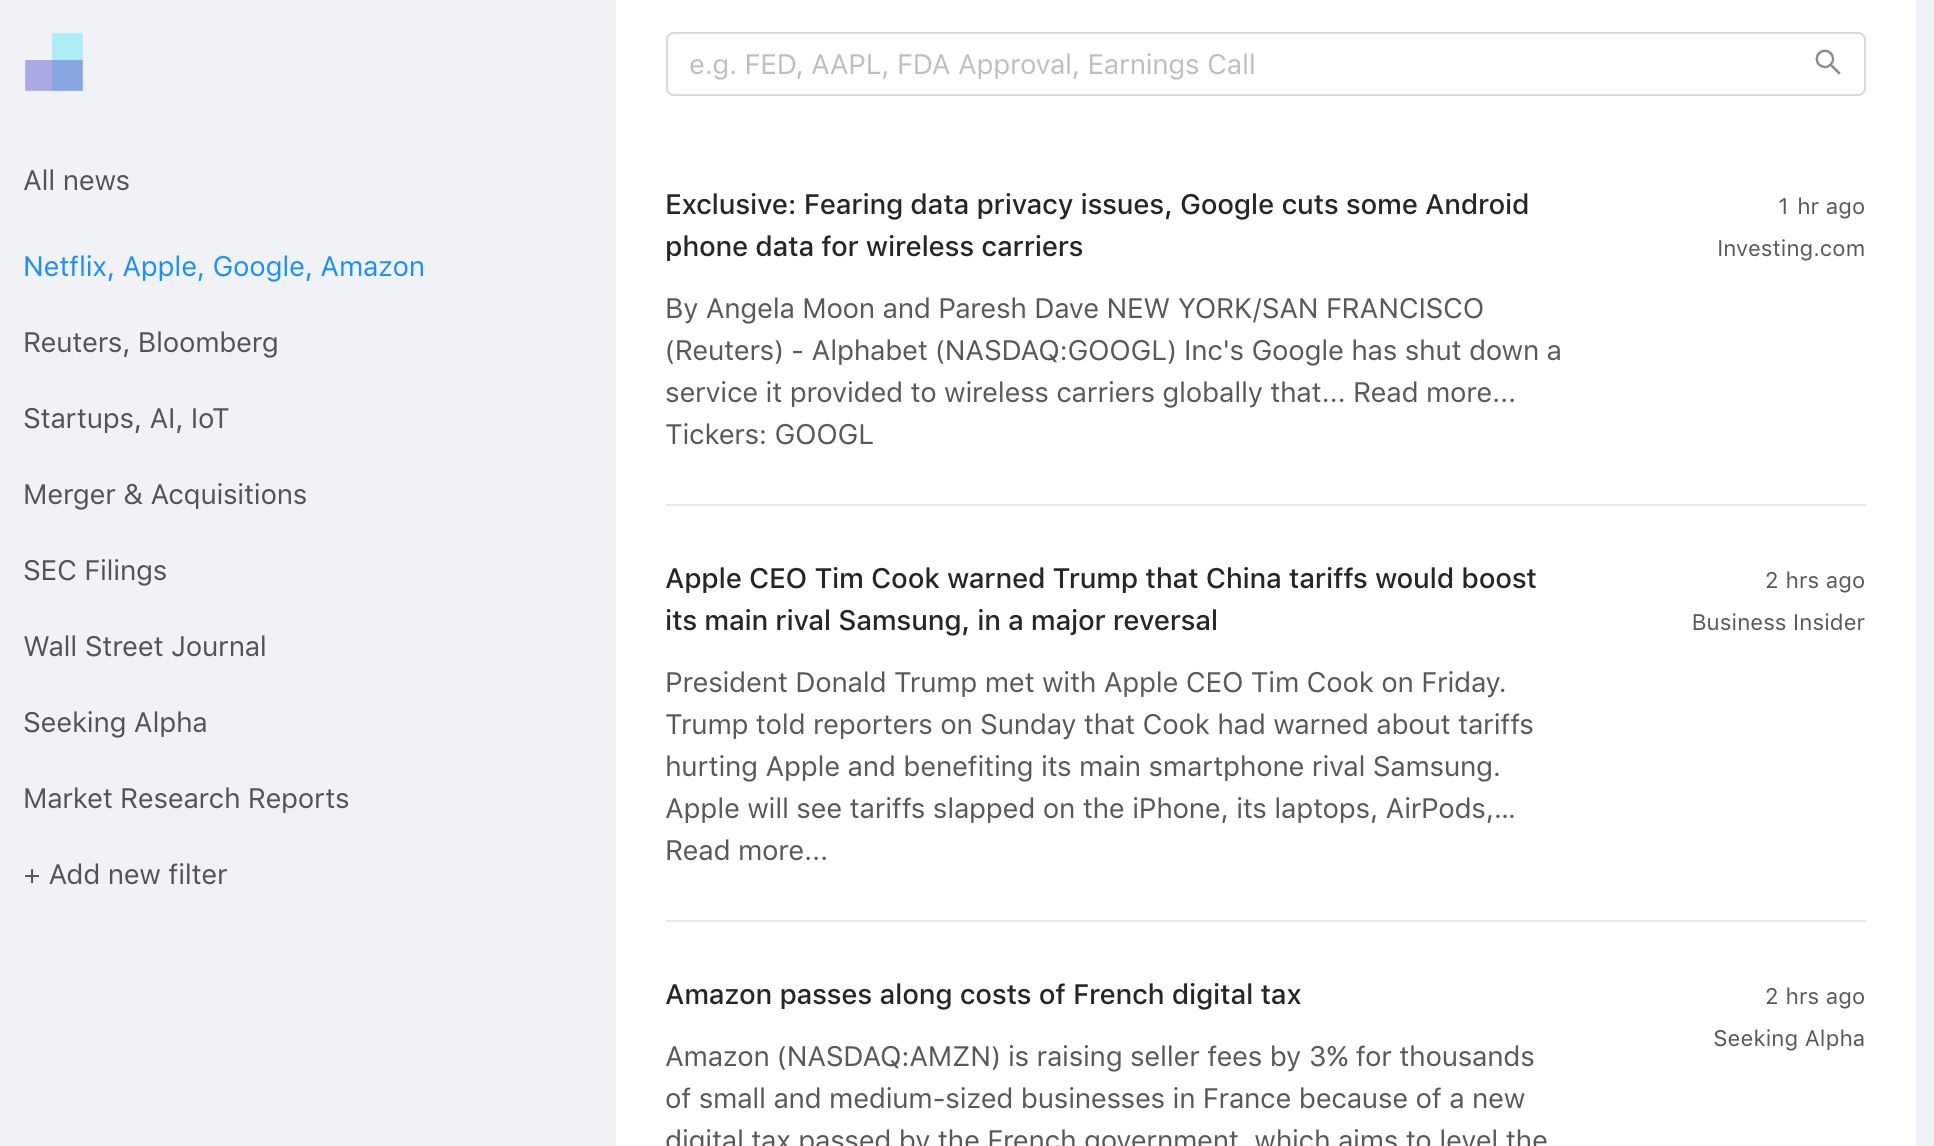Click Read more on the Apple article
The height and width of the screenshot is (1146, 1934).
(746, 851)
